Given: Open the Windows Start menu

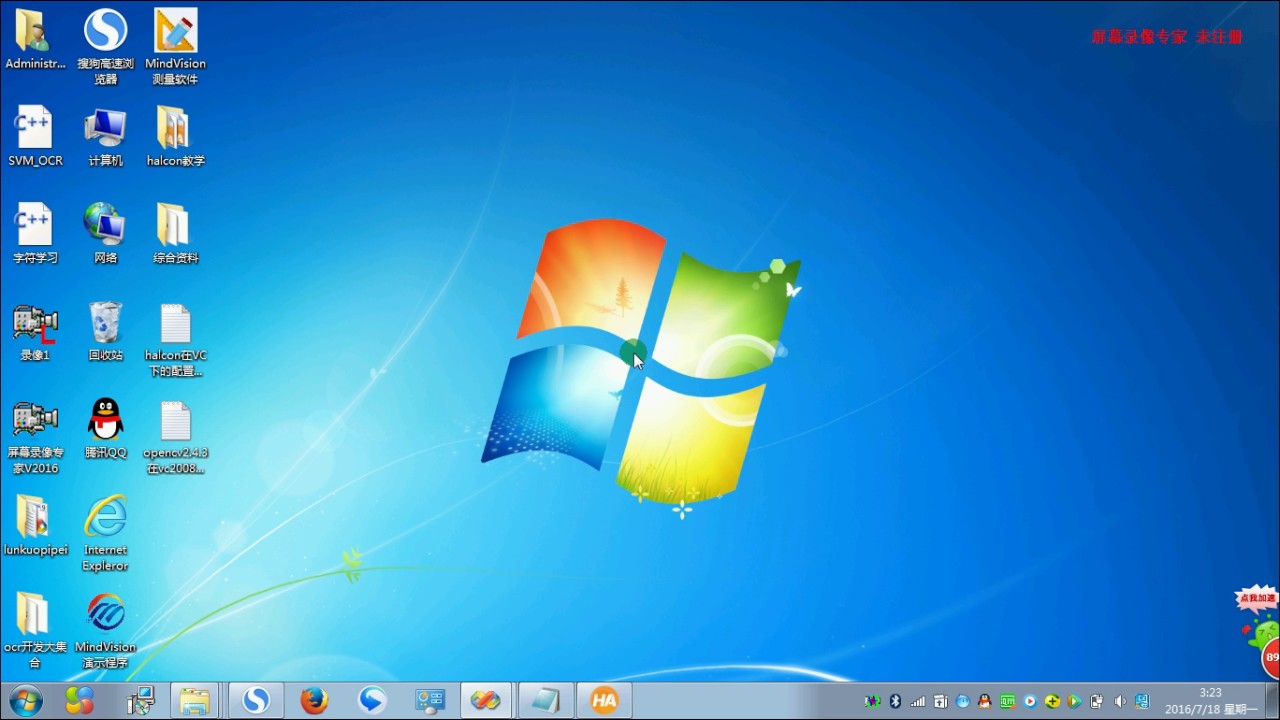Looking at the screenshot, I should 26,700.
